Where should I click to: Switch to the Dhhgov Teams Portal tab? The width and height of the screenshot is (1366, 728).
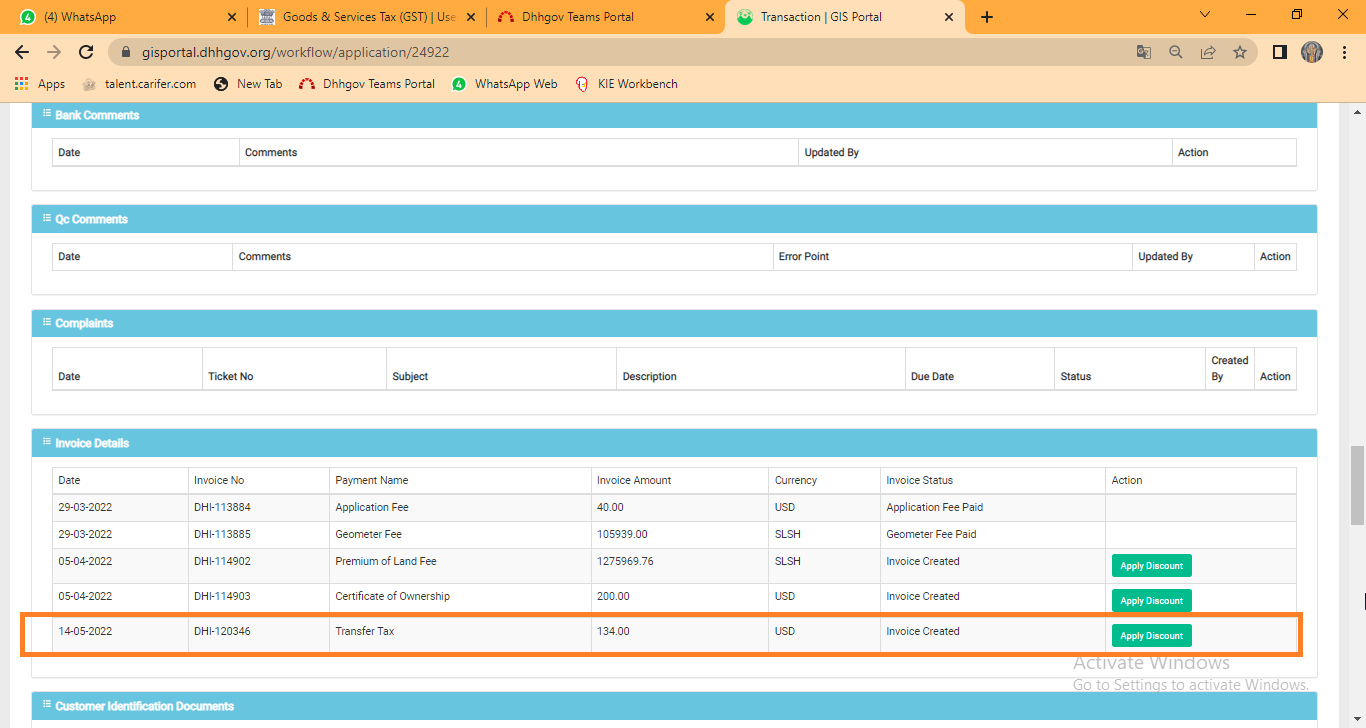pyautogui.click(x=606, y=17)
